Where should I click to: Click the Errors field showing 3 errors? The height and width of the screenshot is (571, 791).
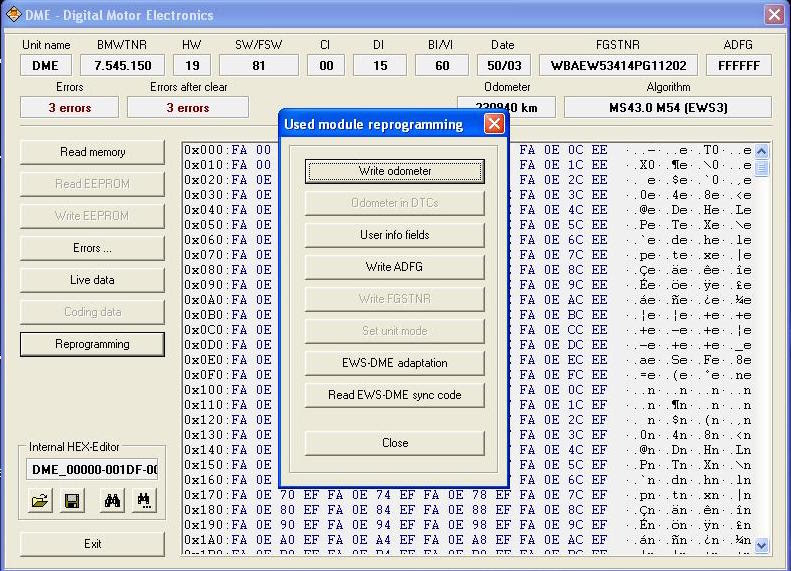[x=70, y=107]
